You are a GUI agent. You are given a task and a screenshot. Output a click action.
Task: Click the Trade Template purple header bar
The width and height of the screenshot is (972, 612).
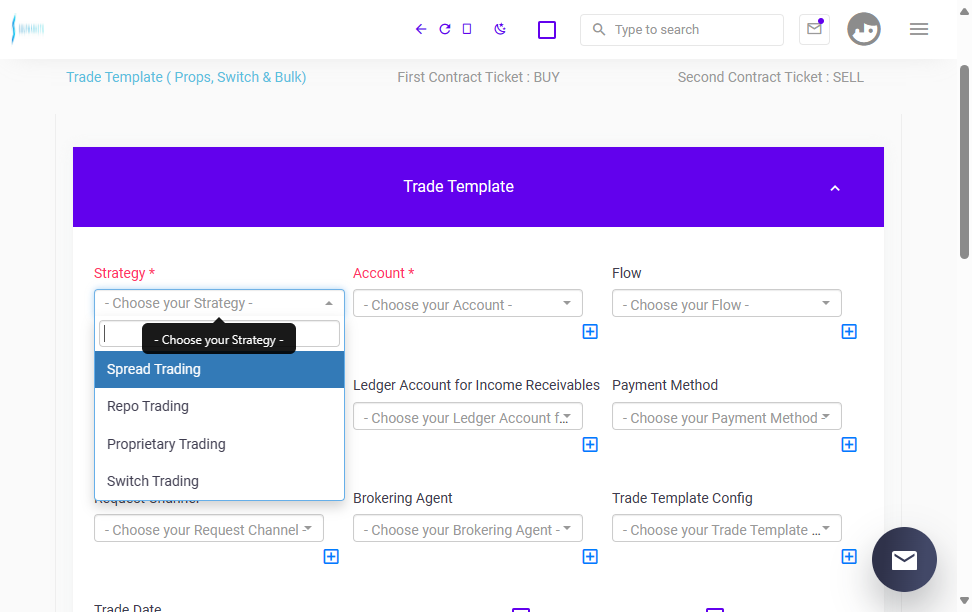point(478,187)
